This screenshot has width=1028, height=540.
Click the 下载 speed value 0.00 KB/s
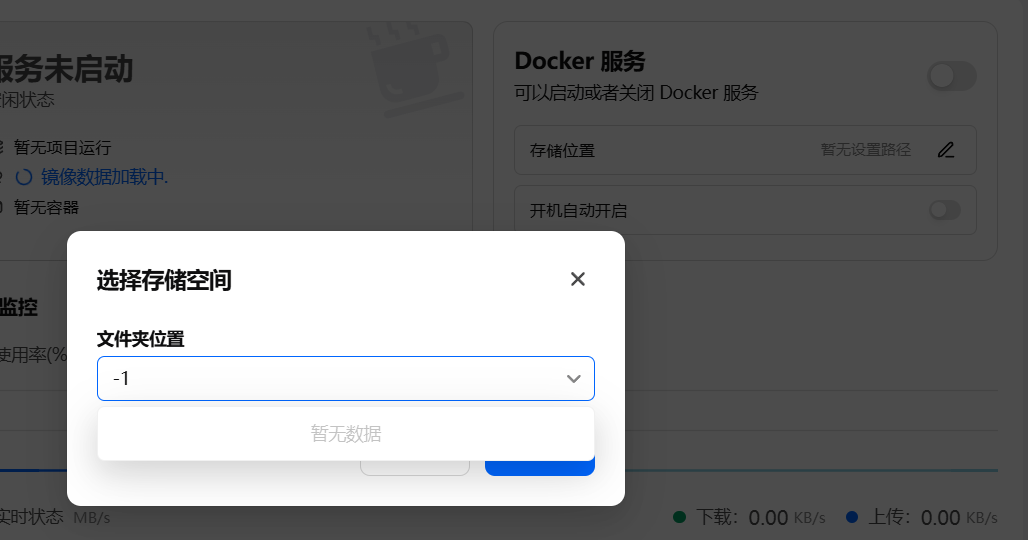click(787, 517)
